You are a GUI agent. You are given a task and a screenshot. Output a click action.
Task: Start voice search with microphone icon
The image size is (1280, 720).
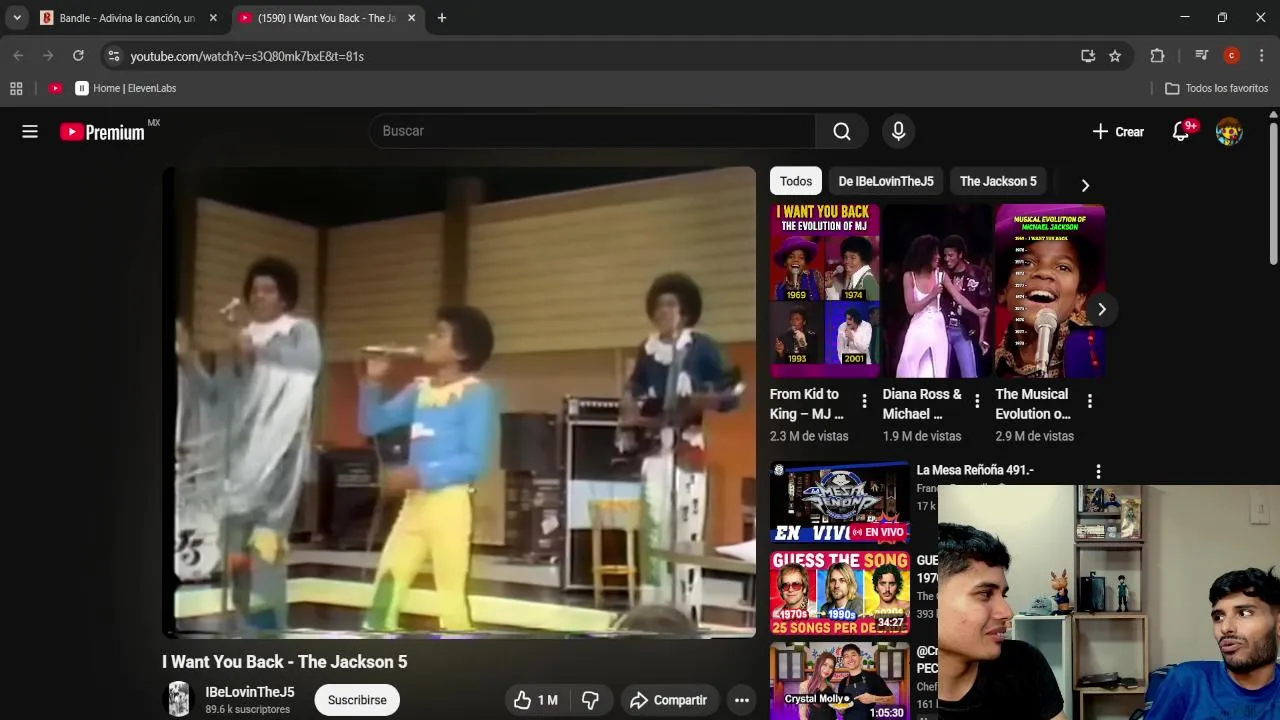(898, 131)
